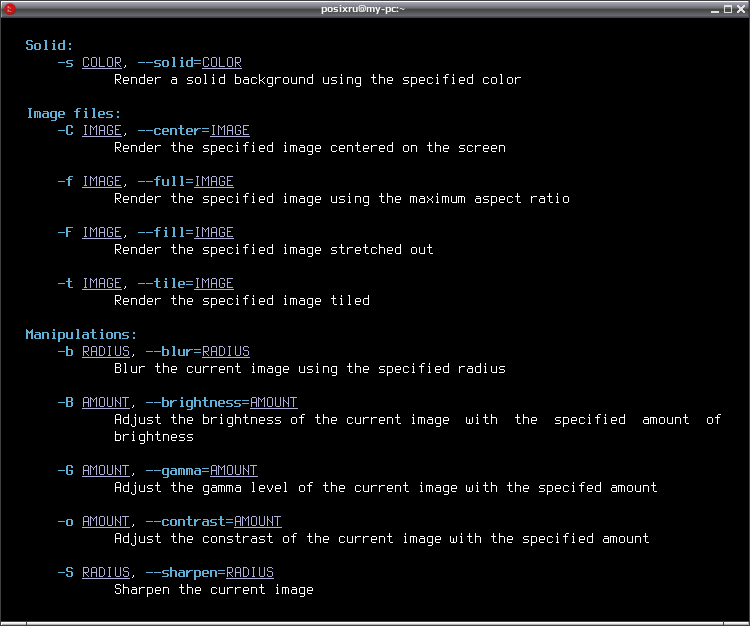750x626 pixels.
Task: Click the '-f' lowercase option flag
Action: (x=66, y=182)
